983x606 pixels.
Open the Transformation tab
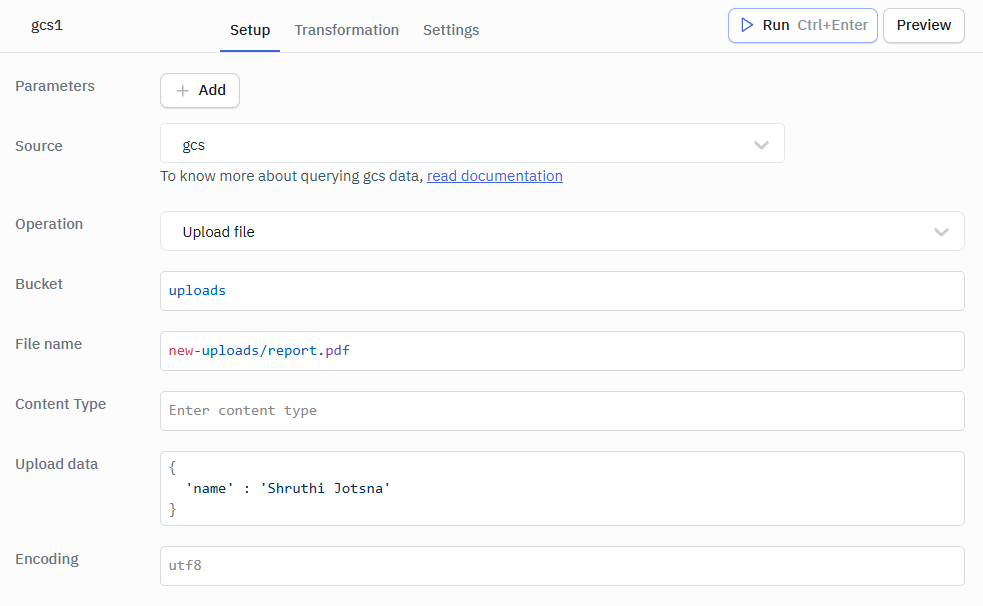click(346, 30)
